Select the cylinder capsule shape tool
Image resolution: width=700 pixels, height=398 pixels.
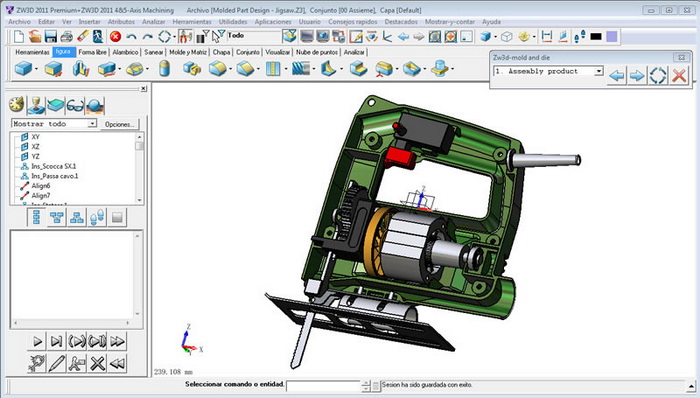coord(164,69)
